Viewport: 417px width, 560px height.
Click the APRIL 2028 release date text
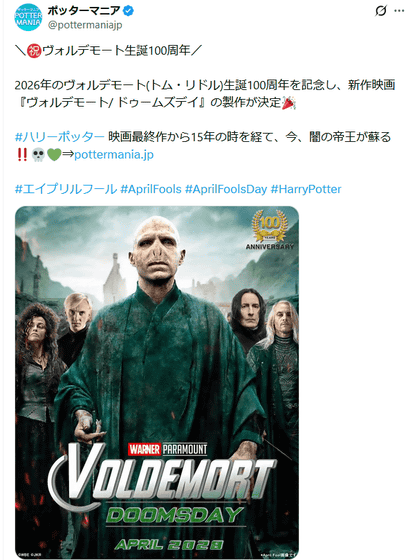(169, 545)
